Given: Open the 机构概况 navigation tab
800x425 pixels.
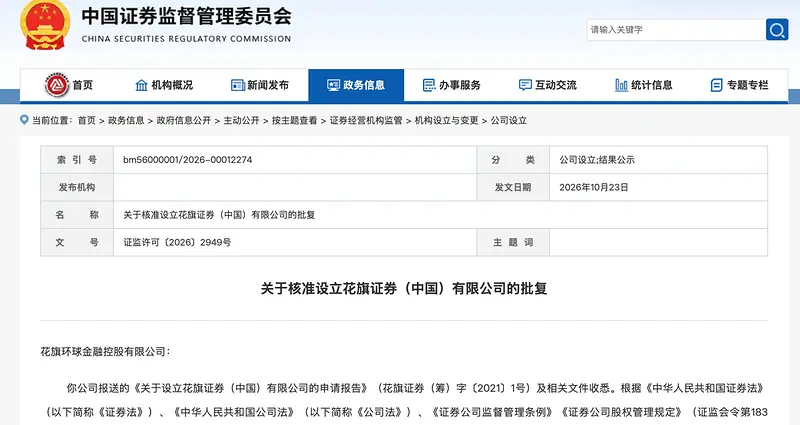Looking at the screenshot, I should pyautogui.click(x=164, y=85).
